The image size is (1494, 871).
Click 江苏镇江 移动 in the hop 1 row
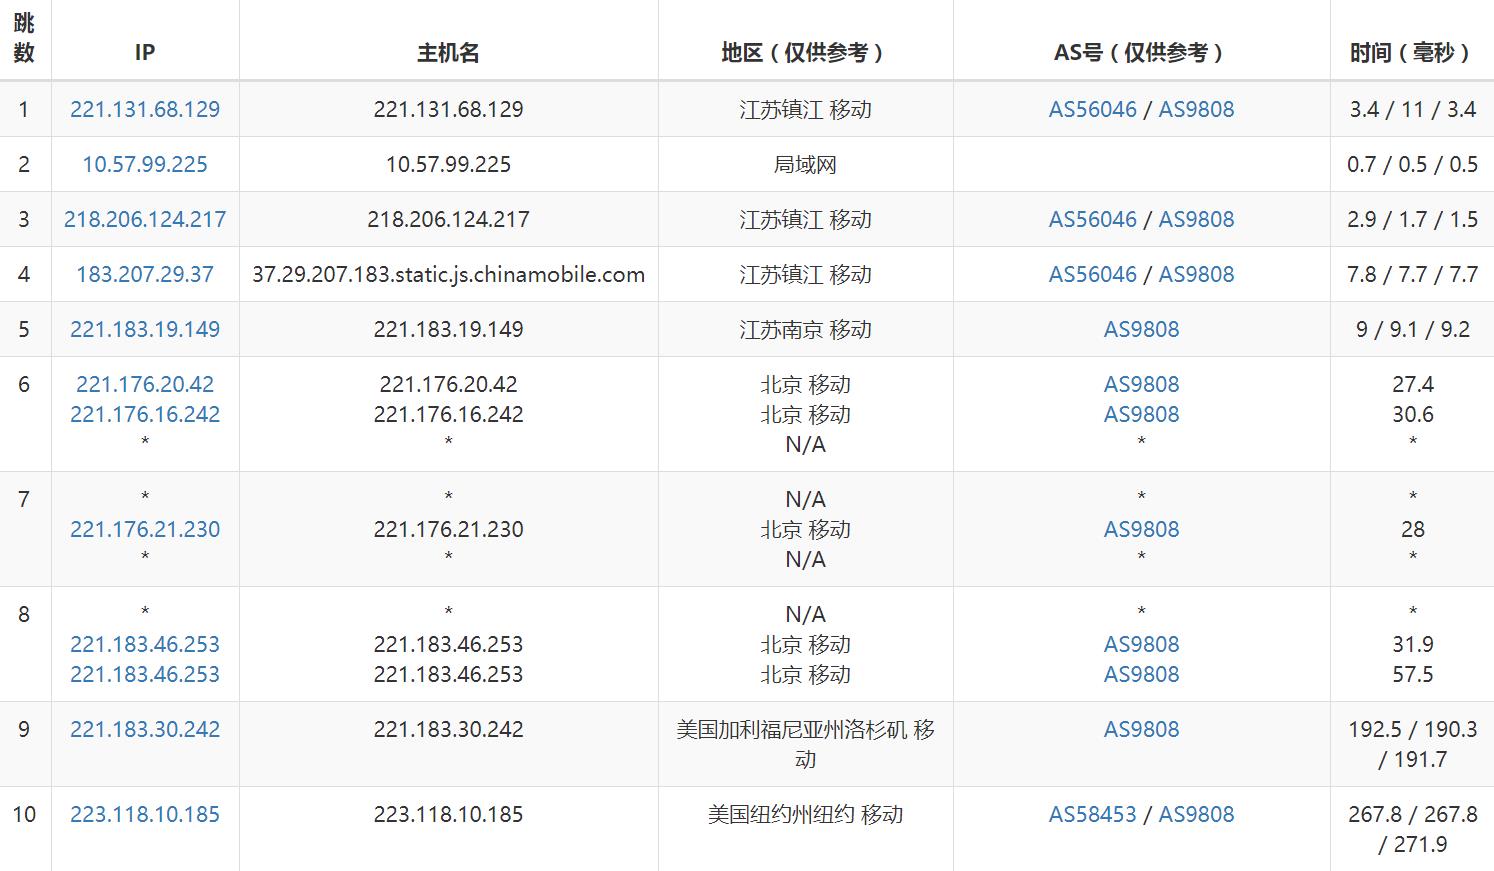pyautogui.click(x=805, y=109)
